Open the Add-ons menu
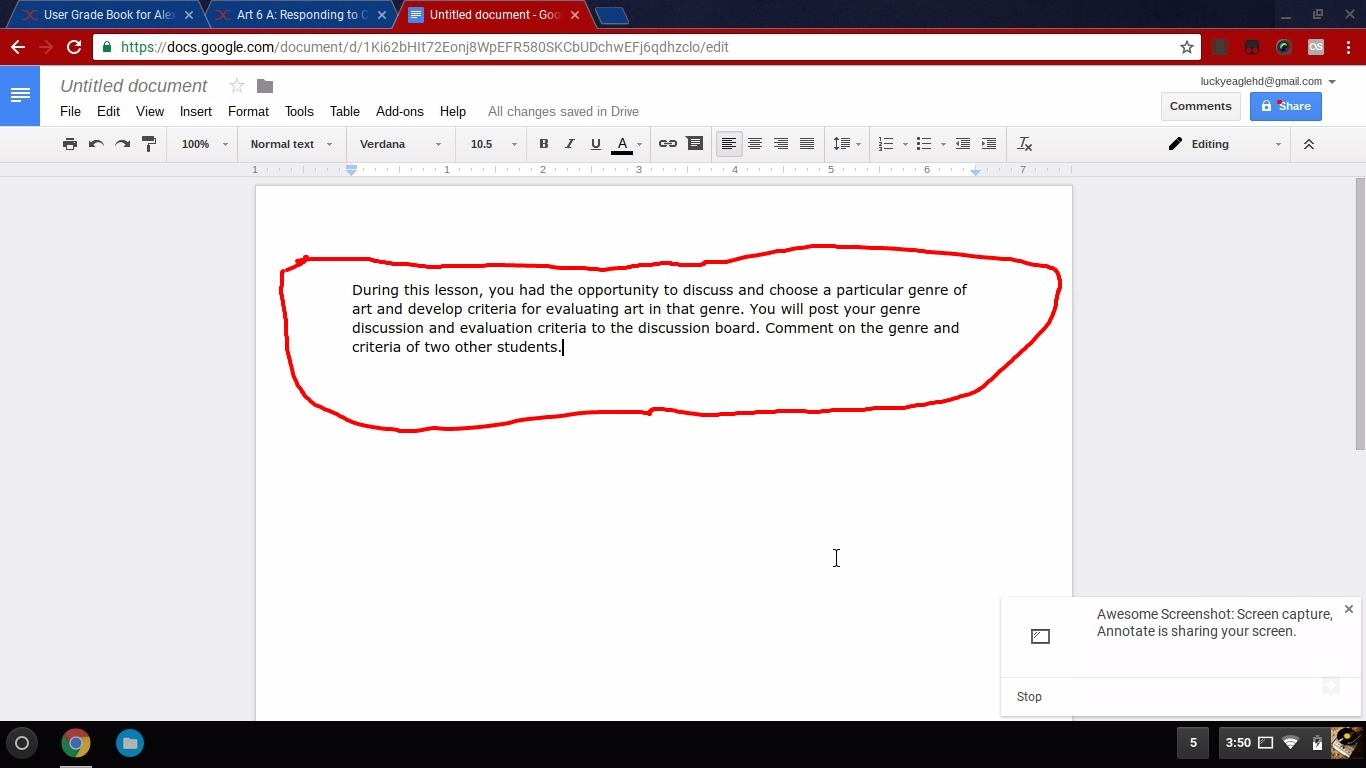This screenshot has width=1366, height=768. 399,111
